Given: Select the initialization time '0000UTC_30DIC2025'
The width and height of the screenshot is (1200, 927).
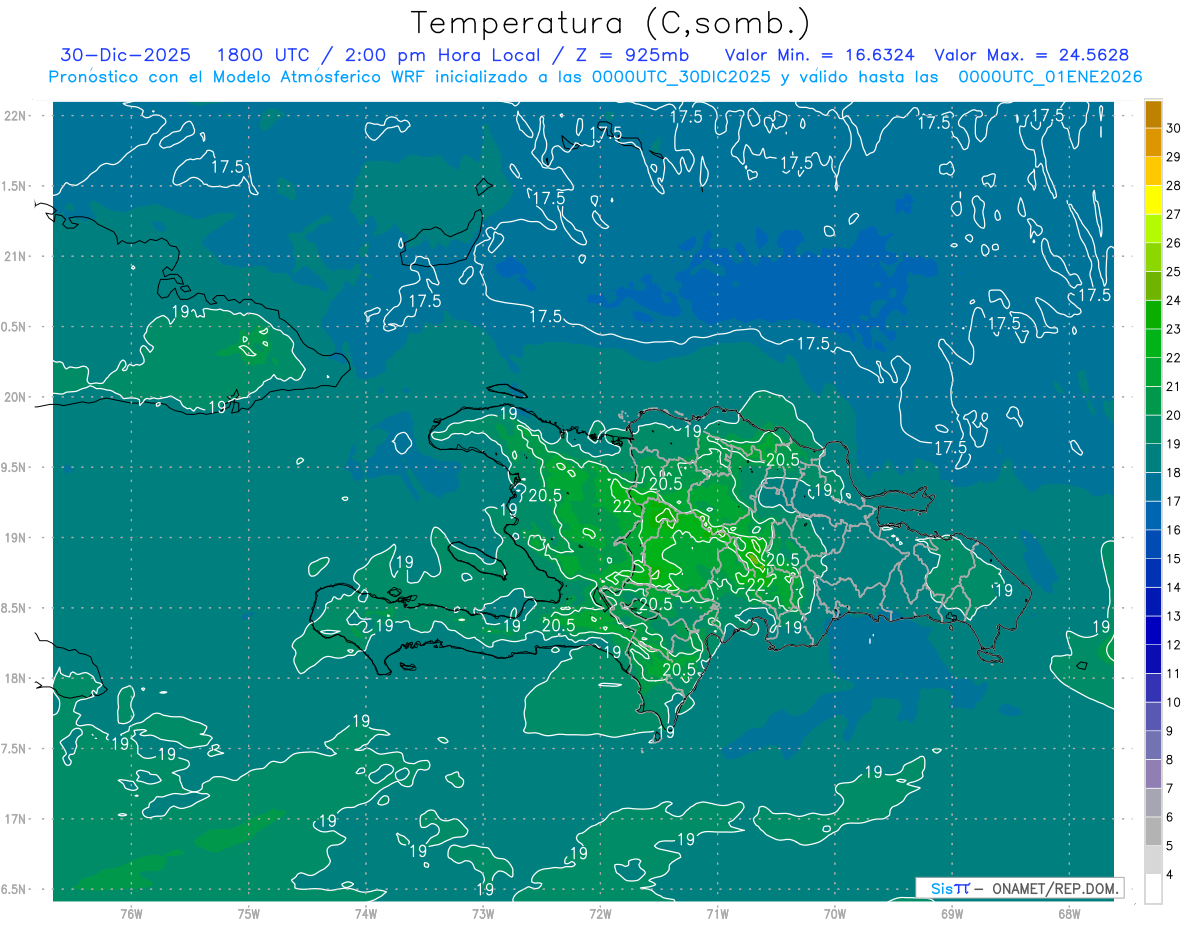Looking at the screenshot, I should point(682,77).
